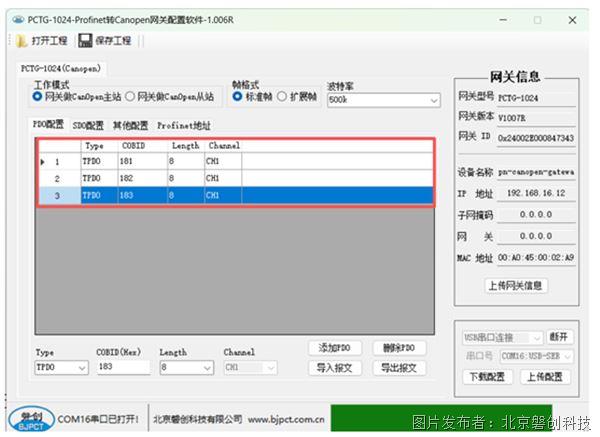Click the www.bjpct.com.cn website text

286,420
